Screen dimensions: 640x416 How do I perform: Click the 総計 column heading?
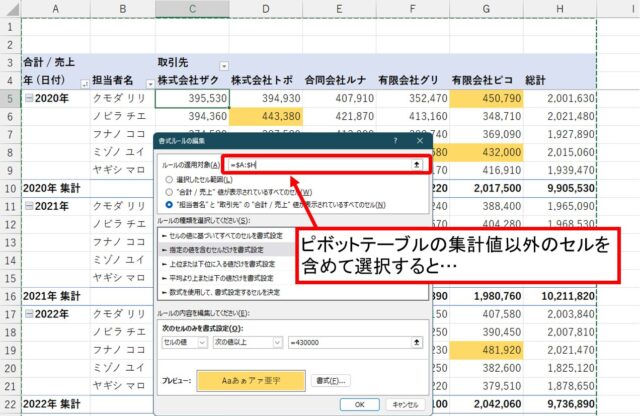tap(535, 80)
